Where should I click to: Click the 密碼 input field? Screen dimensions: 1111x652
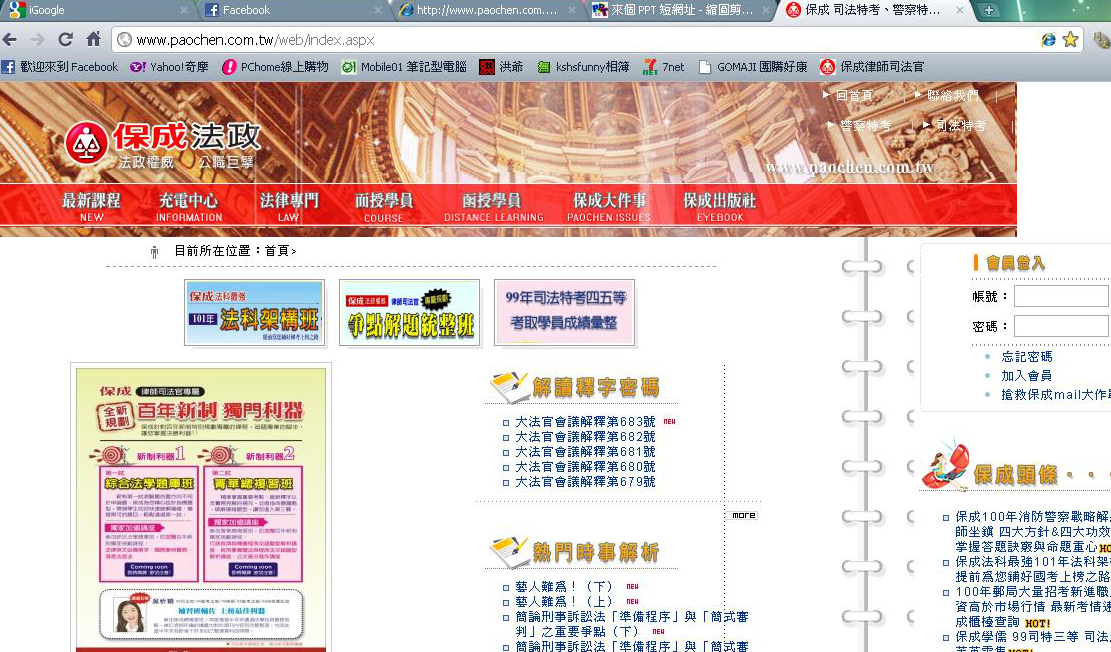1061,326
